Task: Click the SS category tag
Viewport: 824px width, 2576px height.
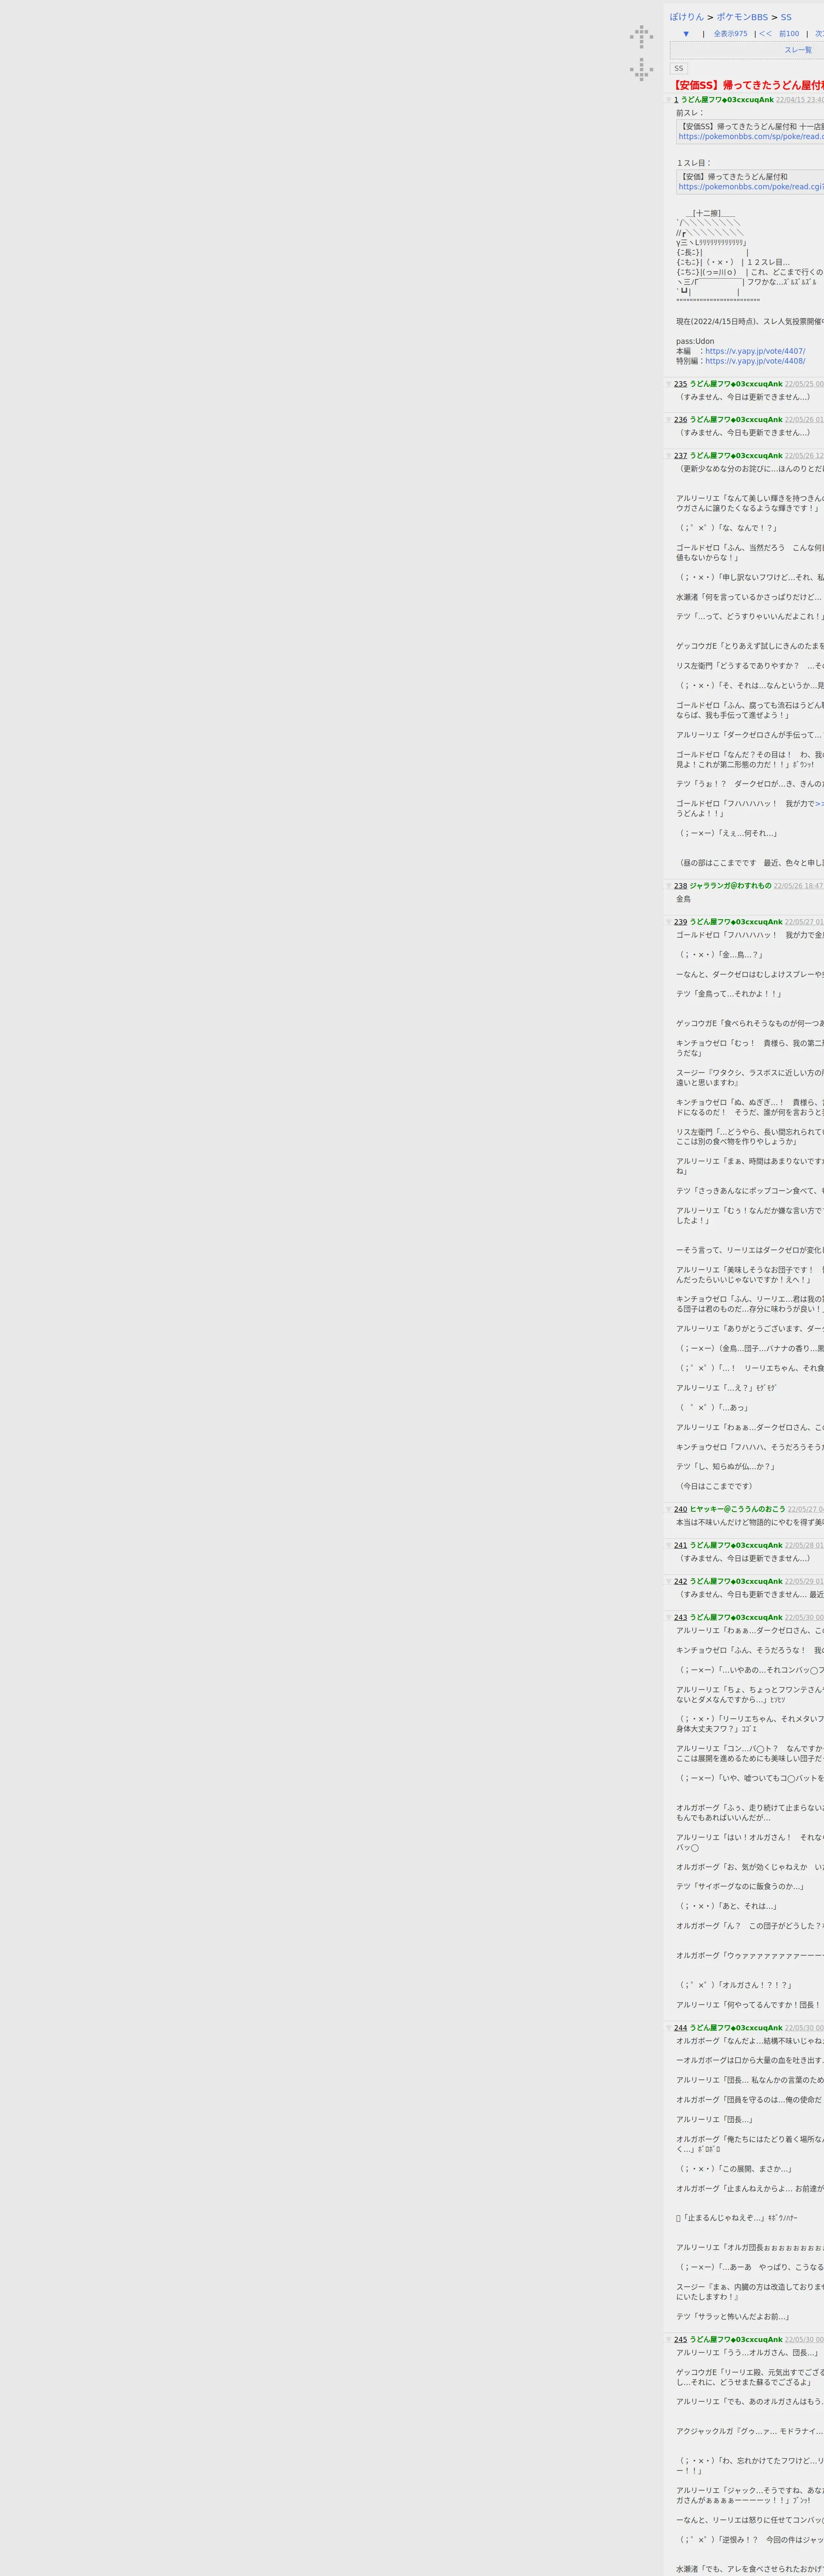Action: pos(679,69)
